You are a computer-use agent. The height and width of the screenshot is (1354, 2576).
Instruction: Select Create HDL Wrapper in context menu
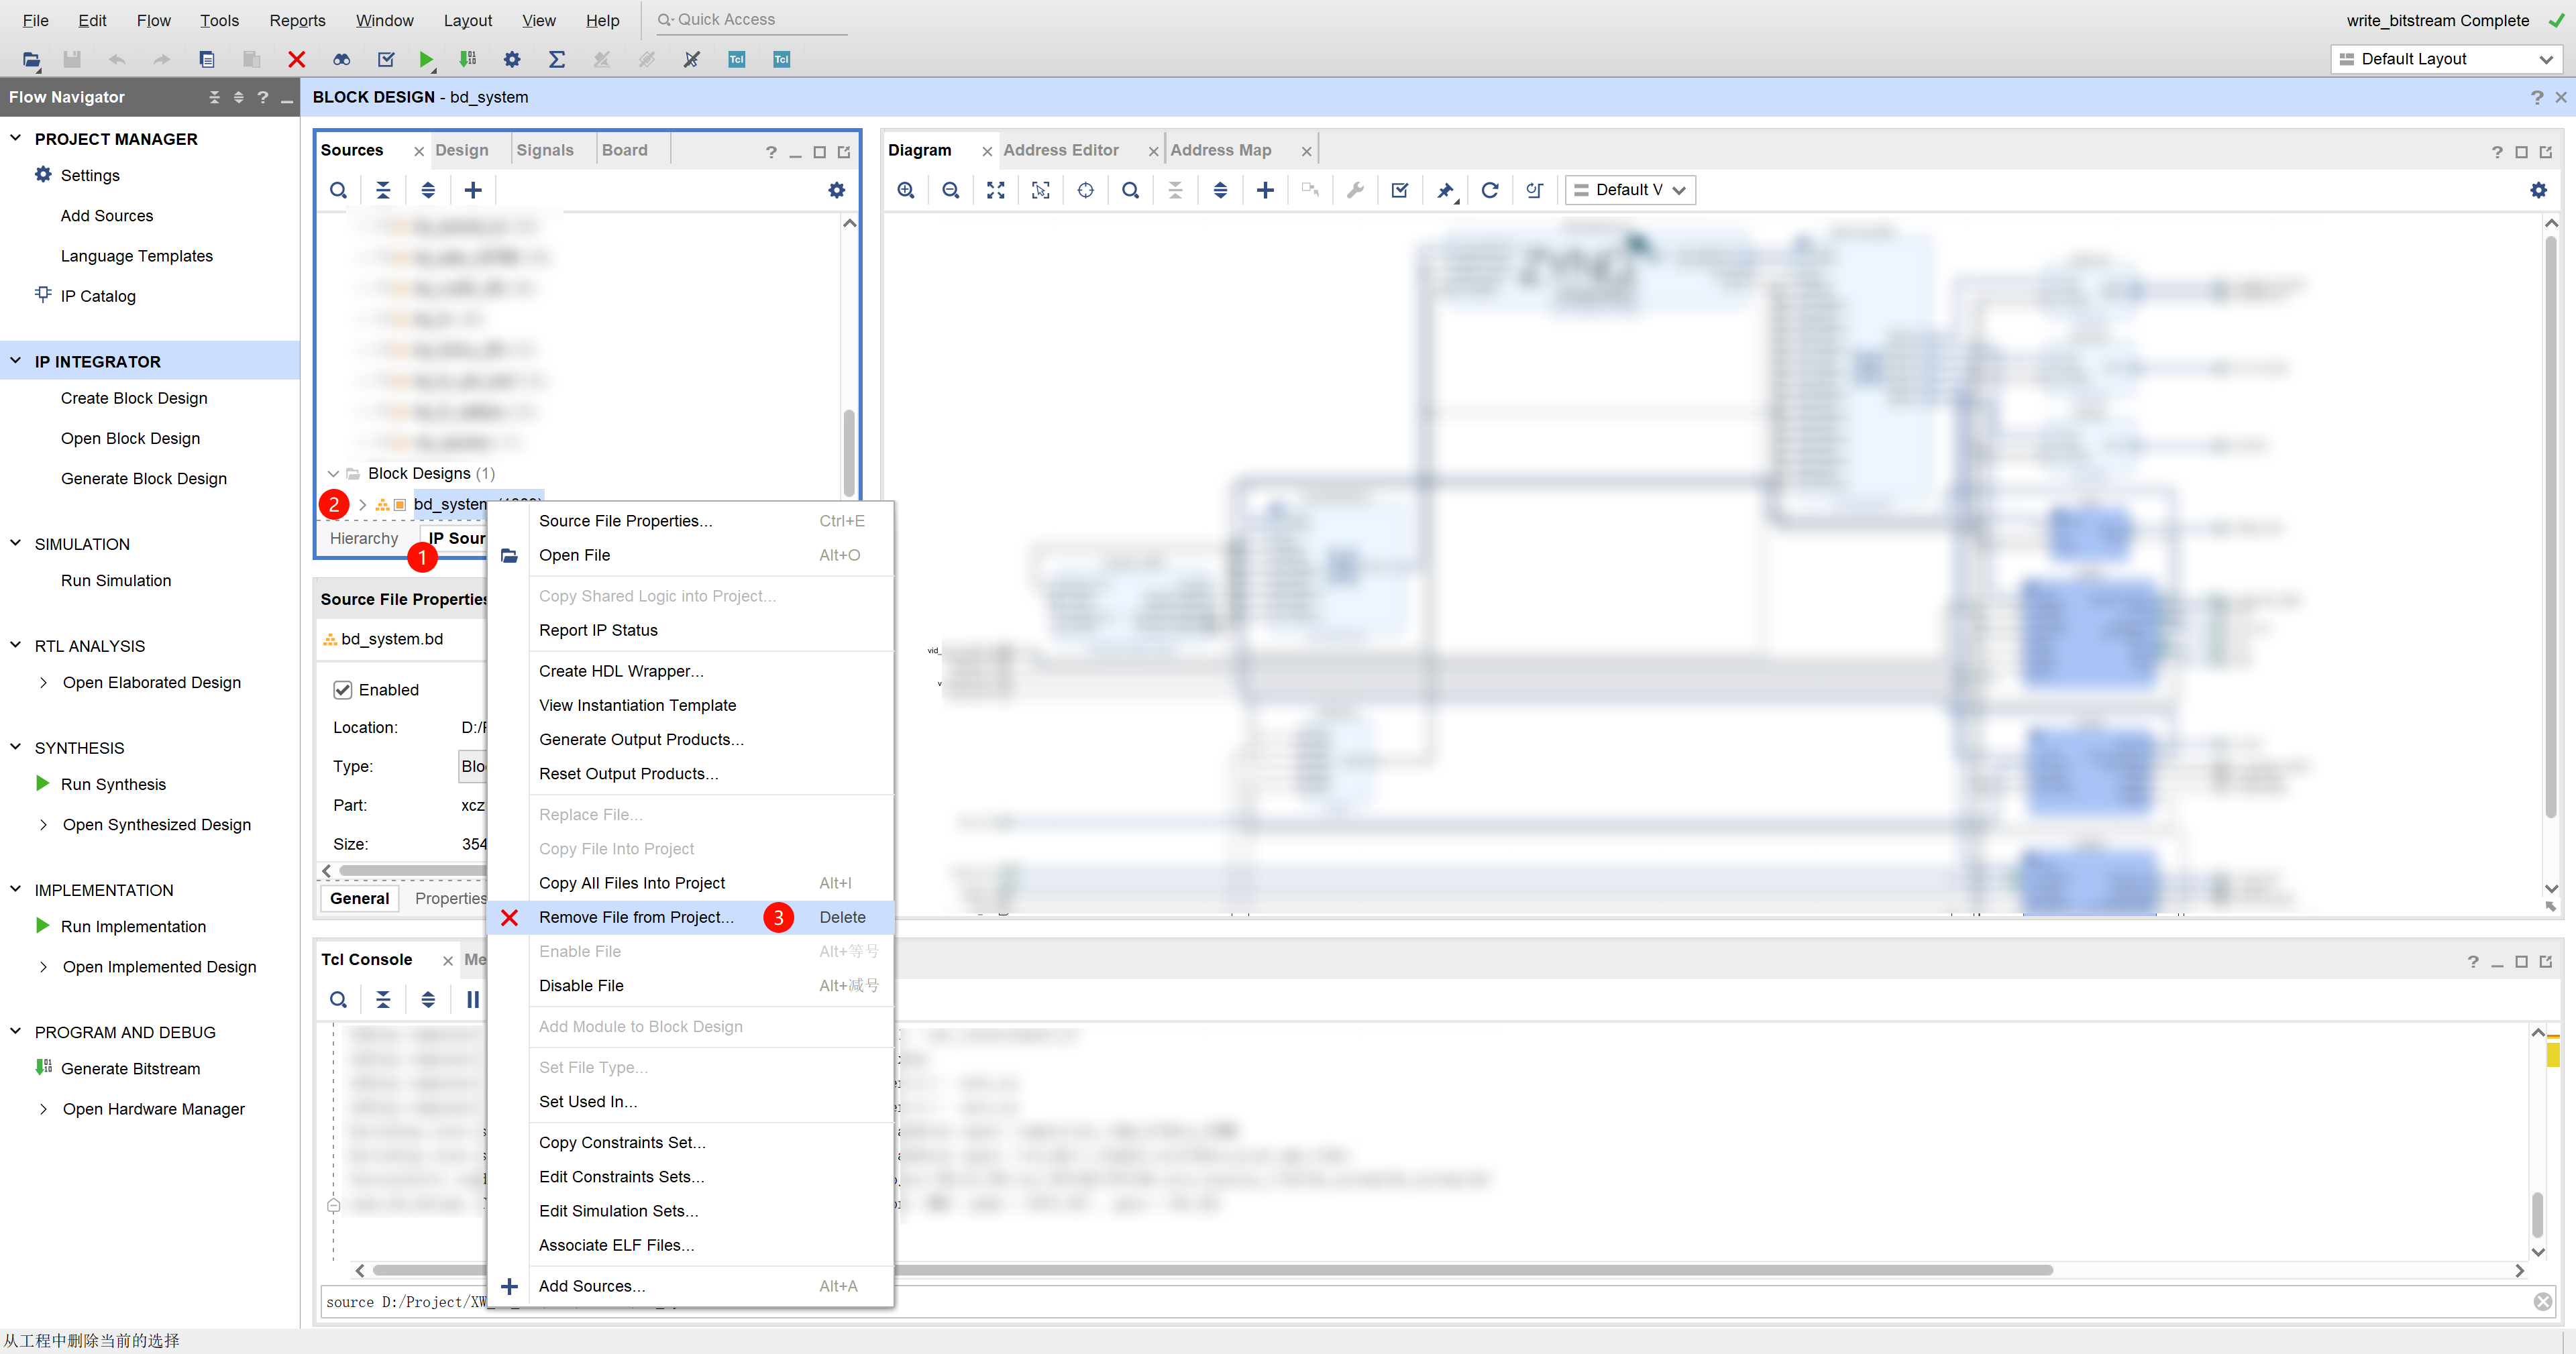tap(690, 671)
